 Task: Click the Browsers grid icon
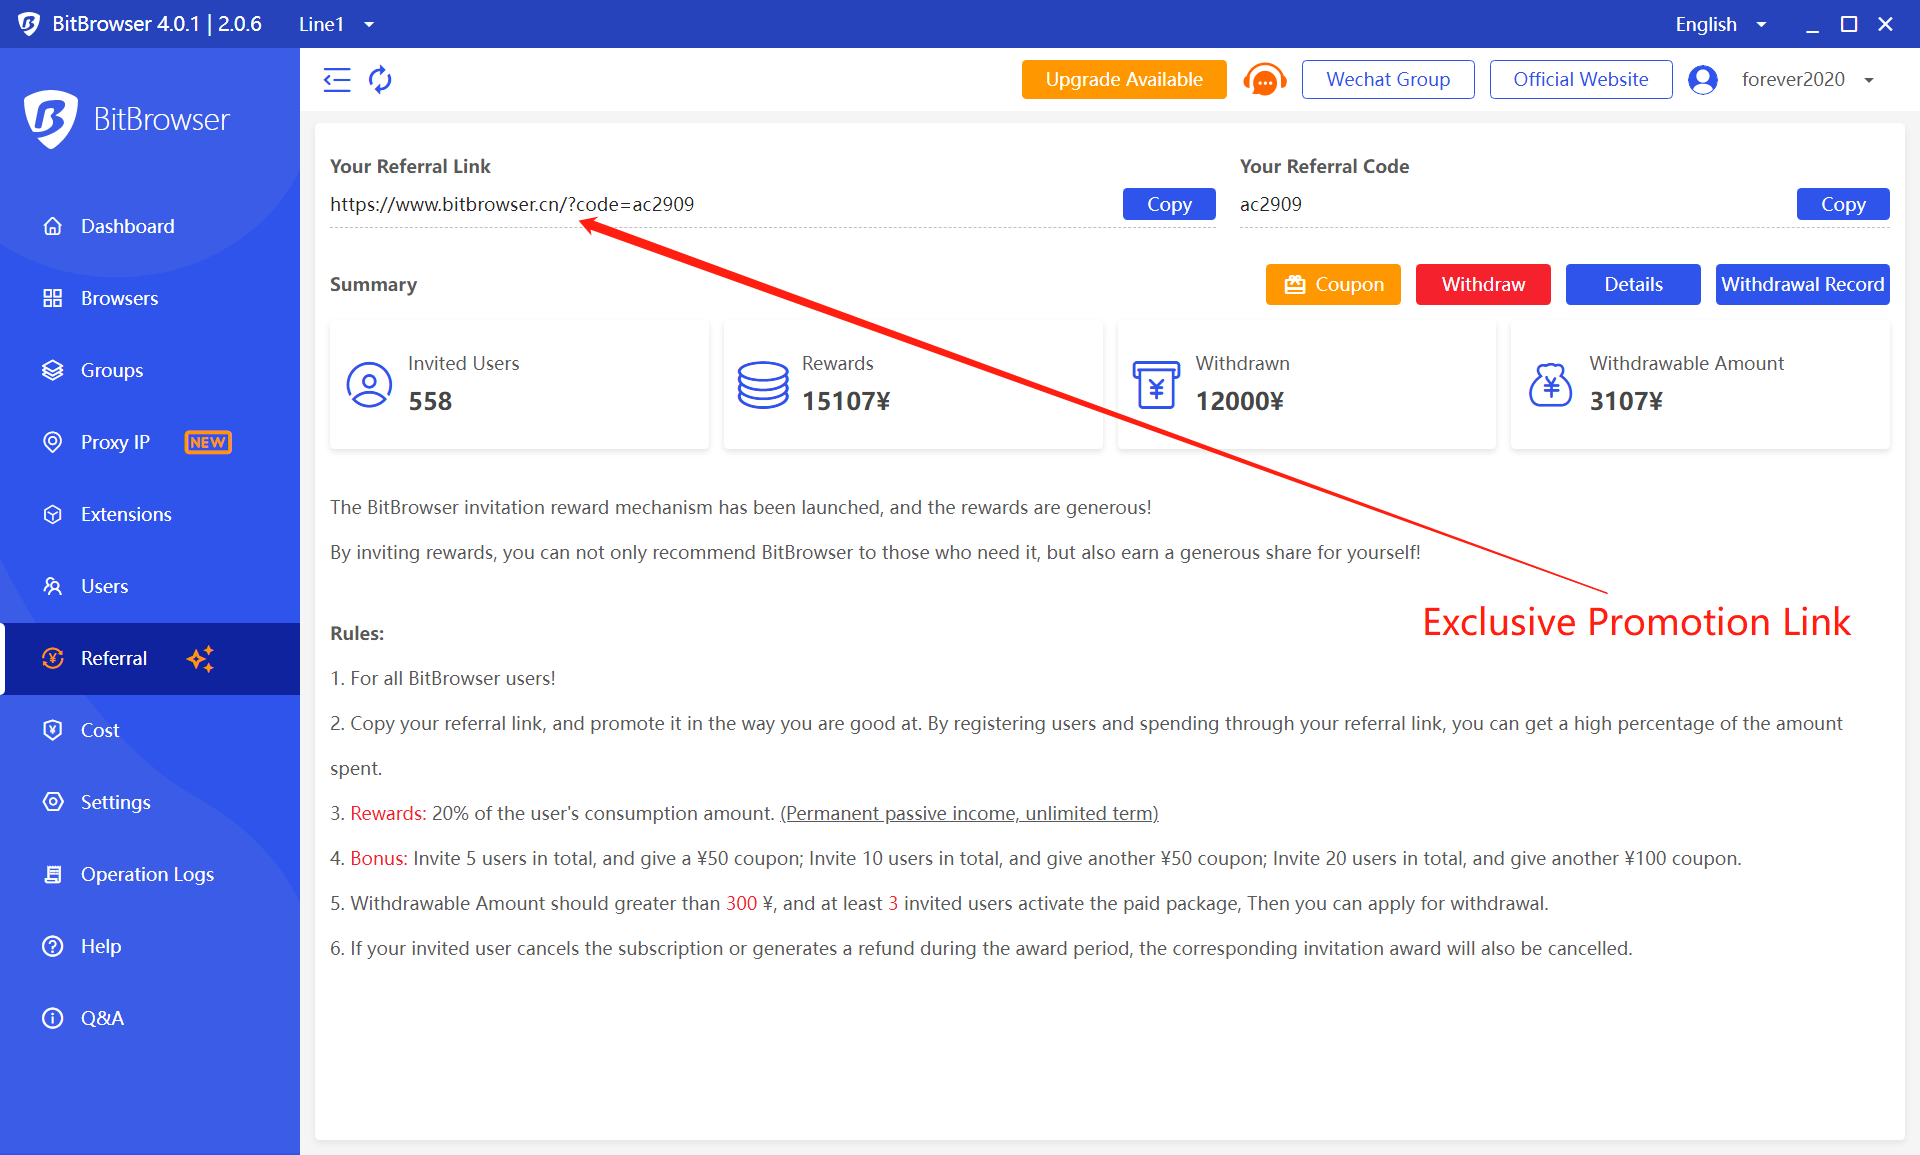point(53,298)
